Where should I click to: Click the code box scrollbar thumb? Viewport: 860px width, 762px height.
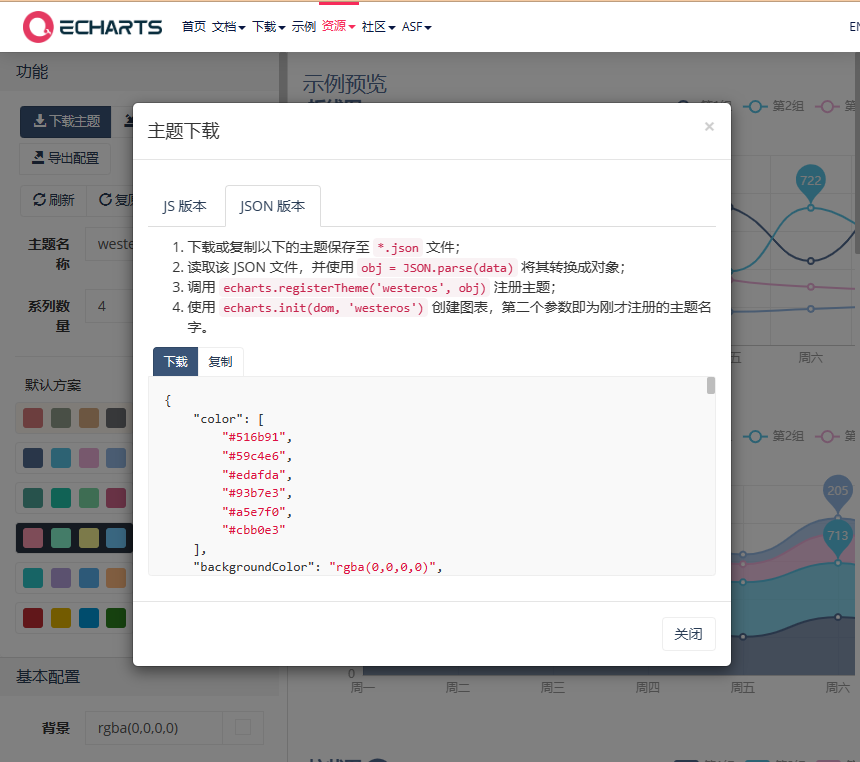coord(711,386)
